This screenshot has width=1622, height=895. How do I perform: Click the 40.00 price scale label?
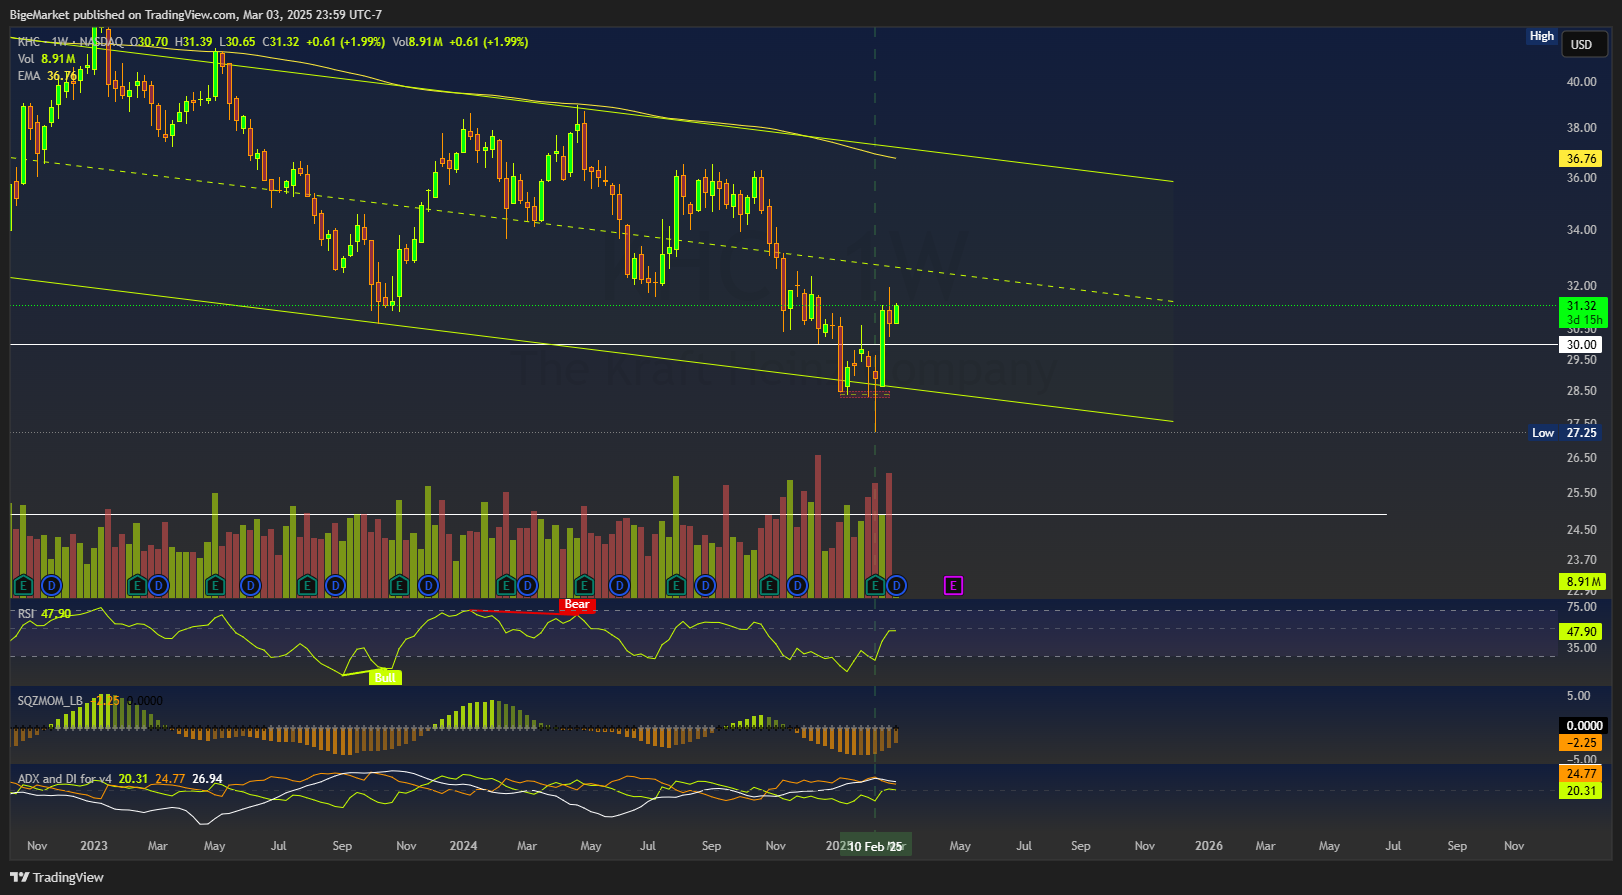point(1581,82)
